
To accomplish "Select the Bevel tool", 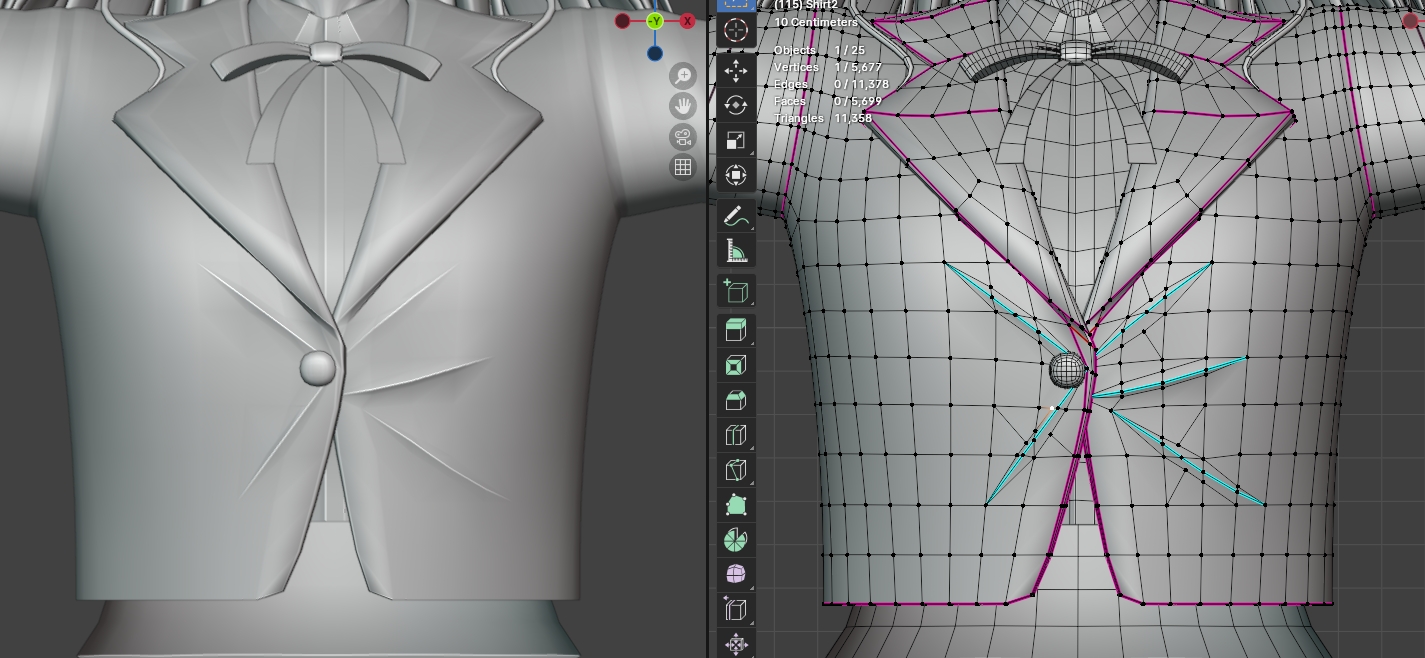I will tap(736, 400).
